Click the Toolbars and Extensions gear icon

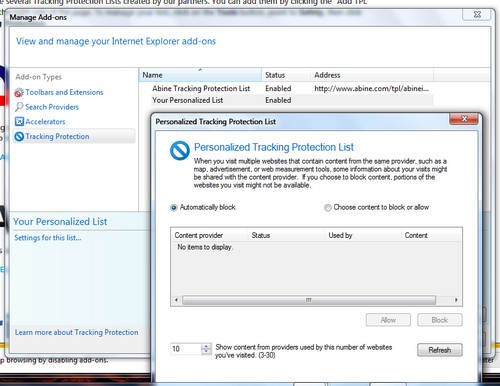19,92
